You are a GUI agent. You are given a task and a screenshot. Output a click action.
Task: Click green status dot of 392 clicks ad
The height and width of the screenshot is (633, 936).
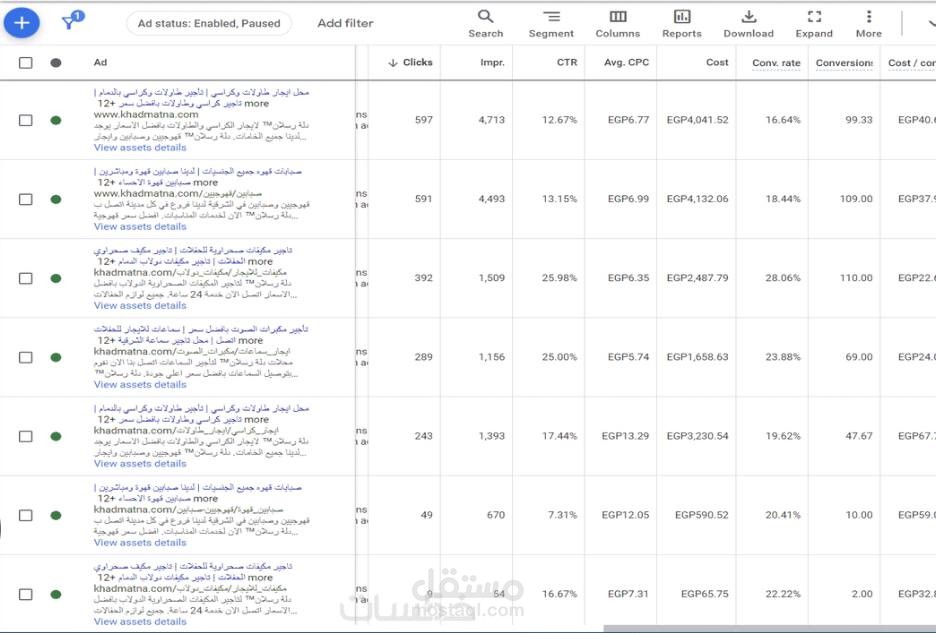[x=56, y=278]
